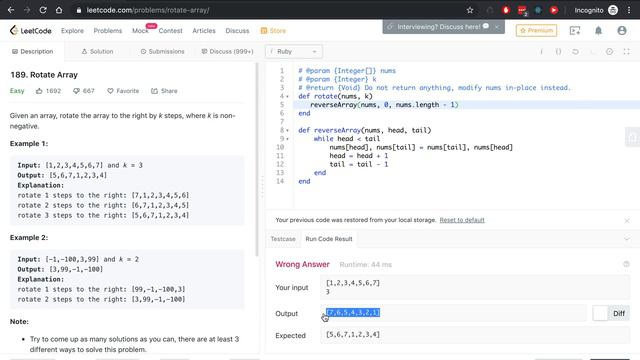
Task: Go forward with the browser forward arrow
Action: pos(27,10)
